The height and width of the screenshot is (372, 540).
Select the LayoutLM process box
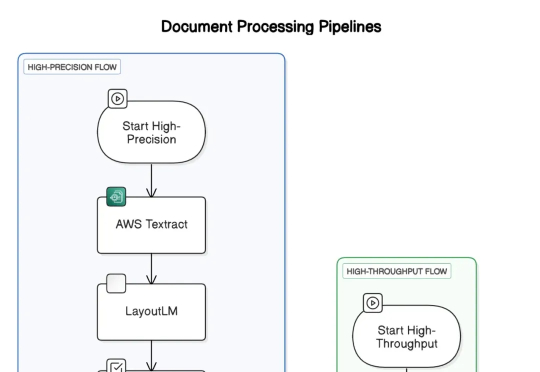pyautogui.click(x=152, y=312)
